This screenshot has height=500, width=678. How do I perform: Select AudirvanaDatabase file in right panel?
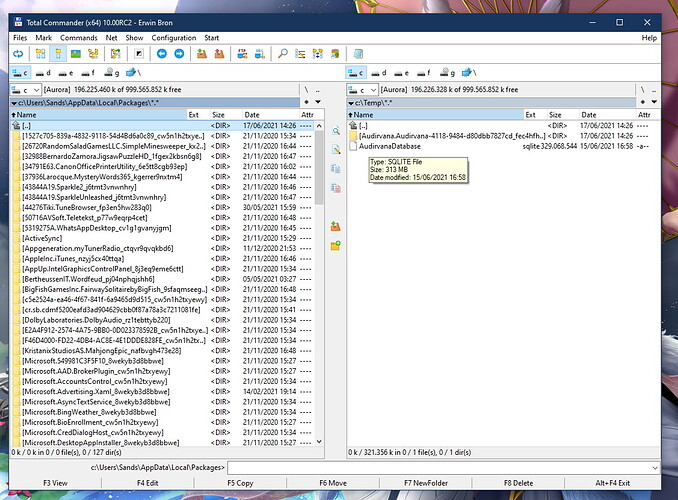(x=499, y=146)
